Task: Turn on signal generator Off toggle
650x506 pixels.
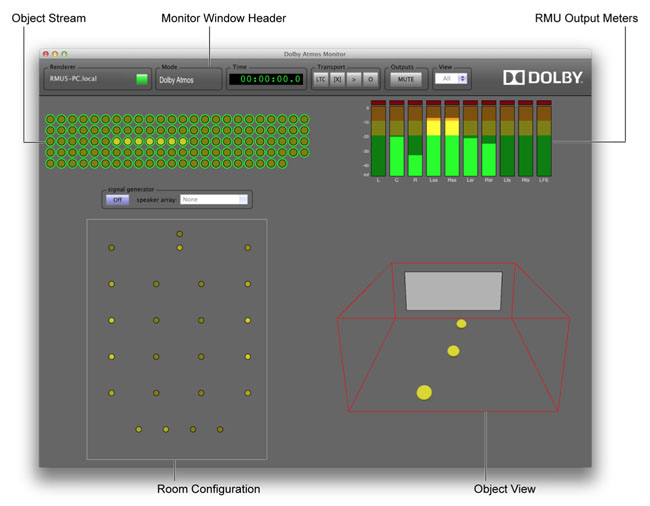Action: (x=117, y=200)
